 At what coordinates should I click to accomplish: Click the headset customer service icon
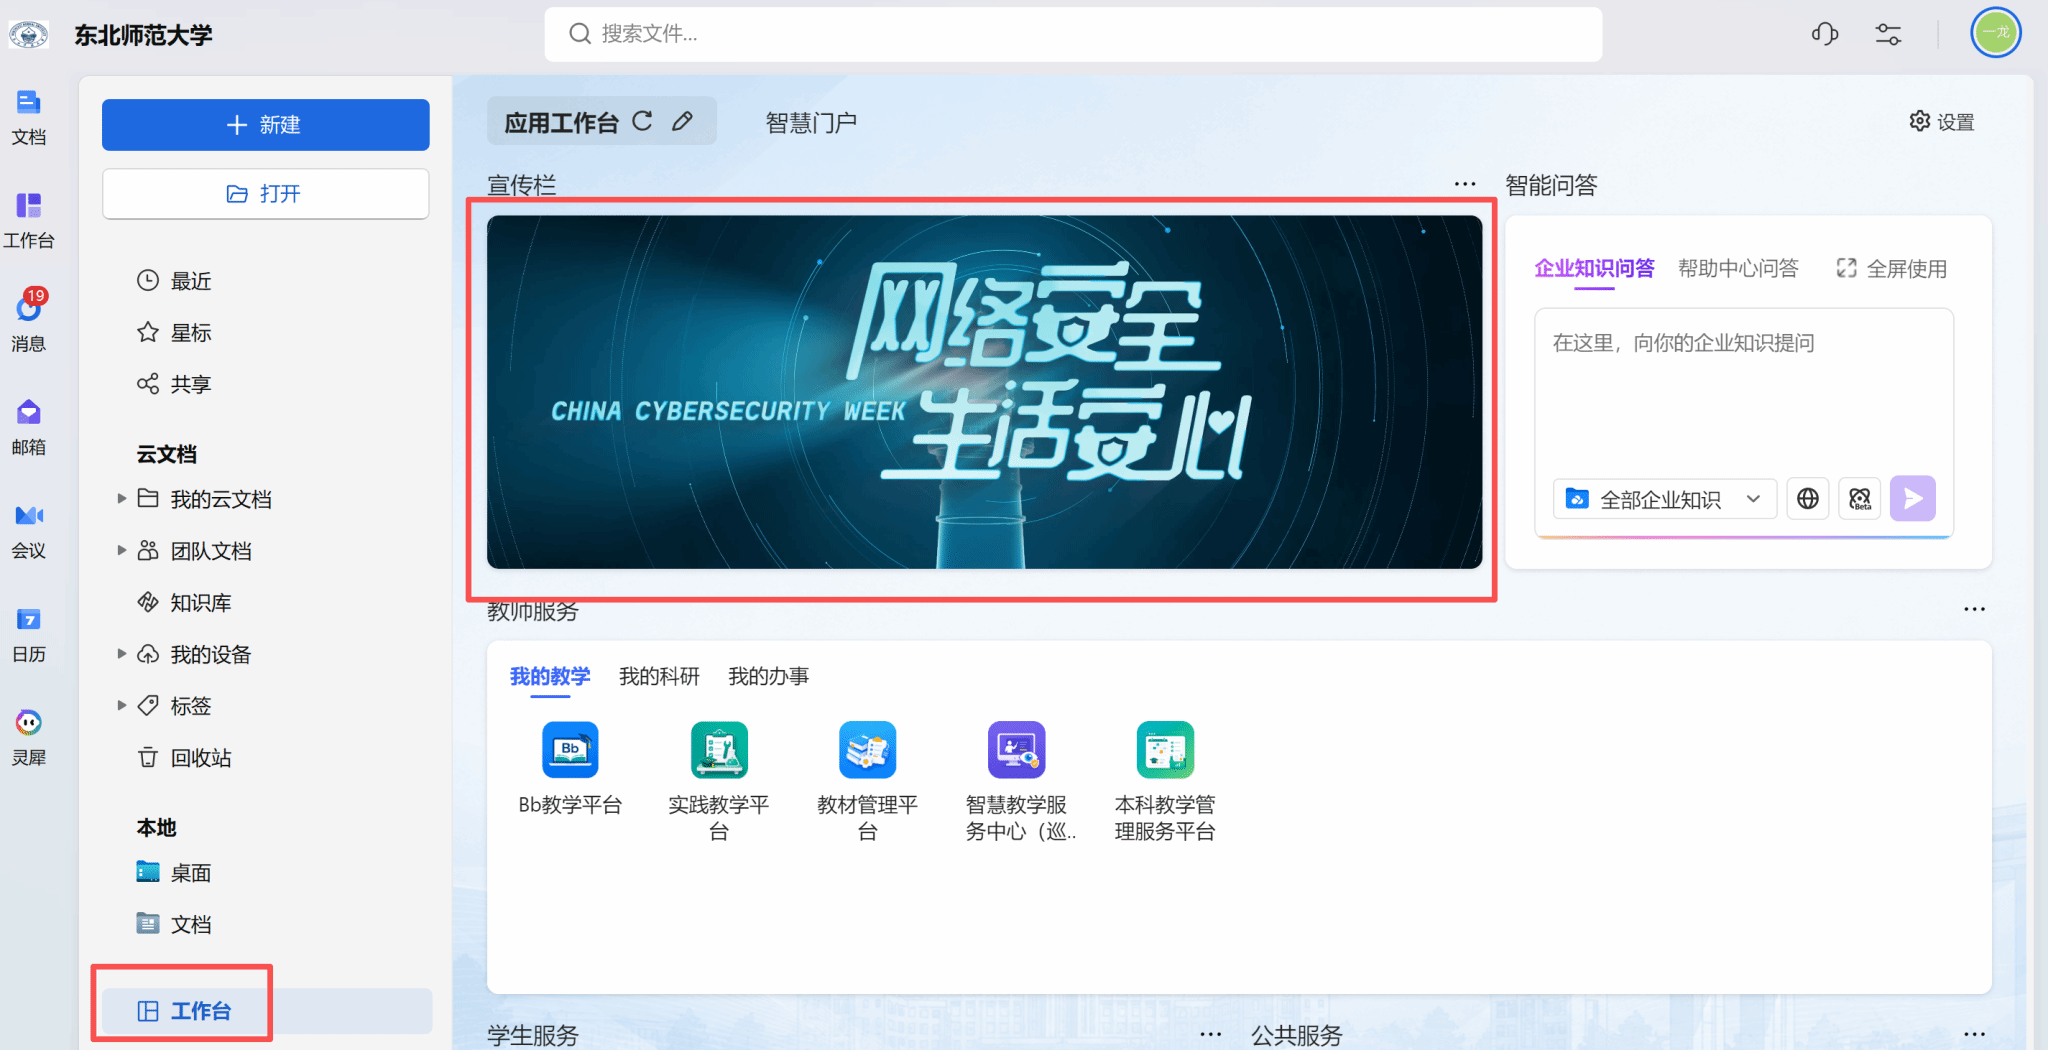(x=1824, y=34)
